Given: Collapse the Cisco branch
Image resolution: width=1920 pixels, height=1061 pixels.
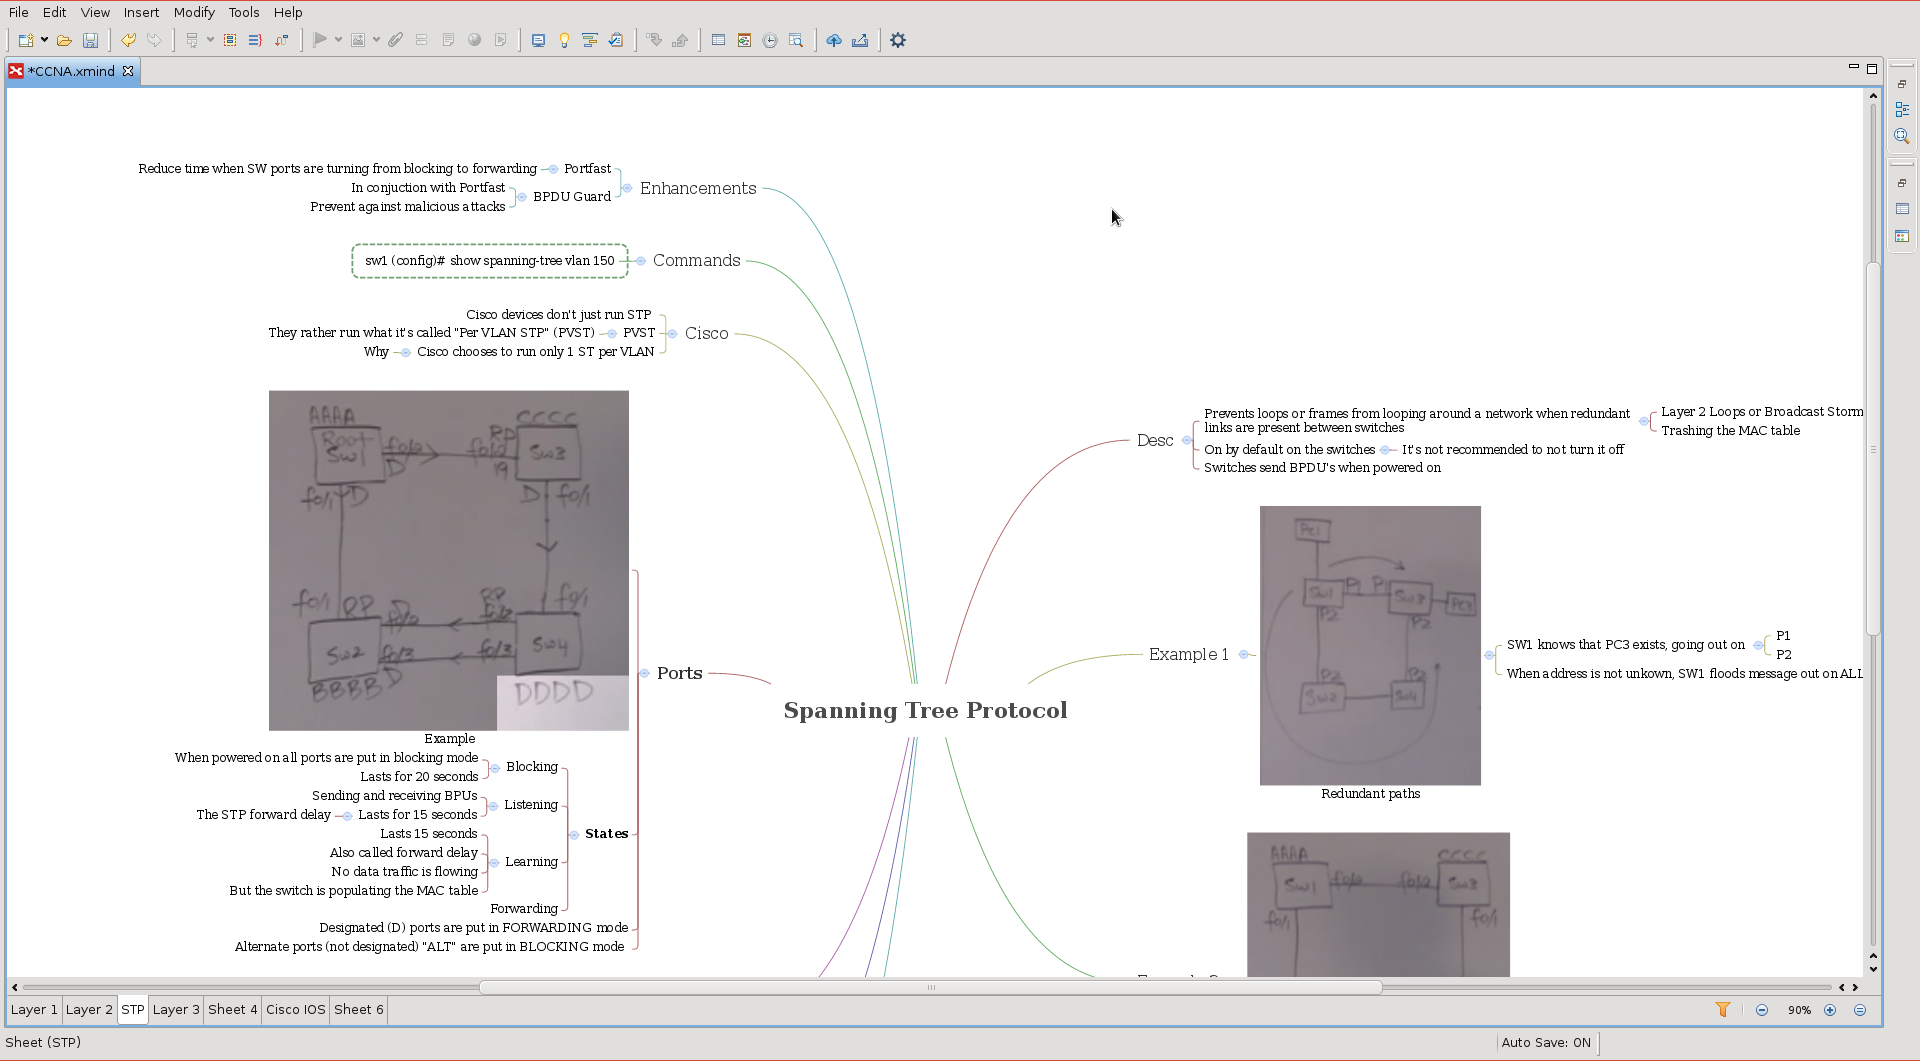Looking at the screenshot, I should (672, 334).
